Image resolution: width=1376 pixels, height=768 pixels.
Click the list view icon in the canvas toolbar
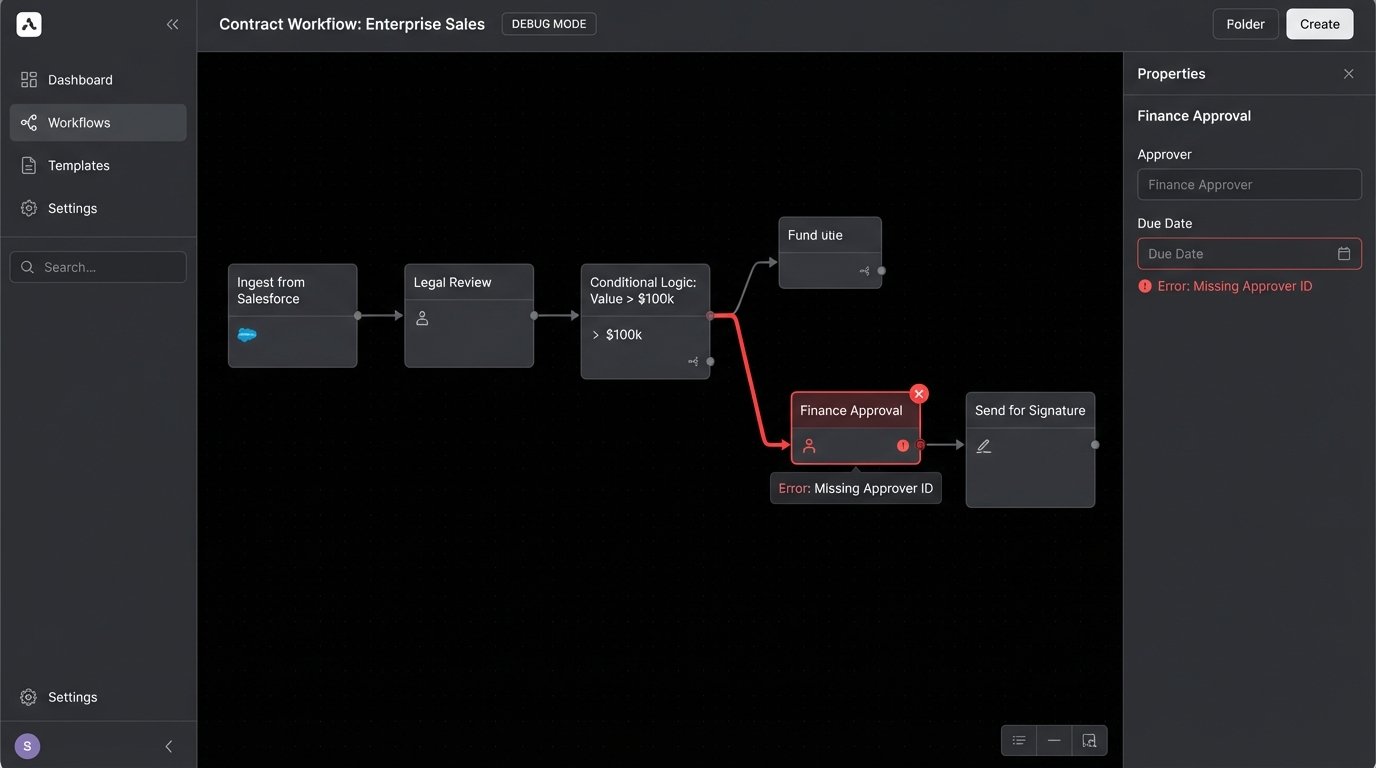coord(1018,740)
